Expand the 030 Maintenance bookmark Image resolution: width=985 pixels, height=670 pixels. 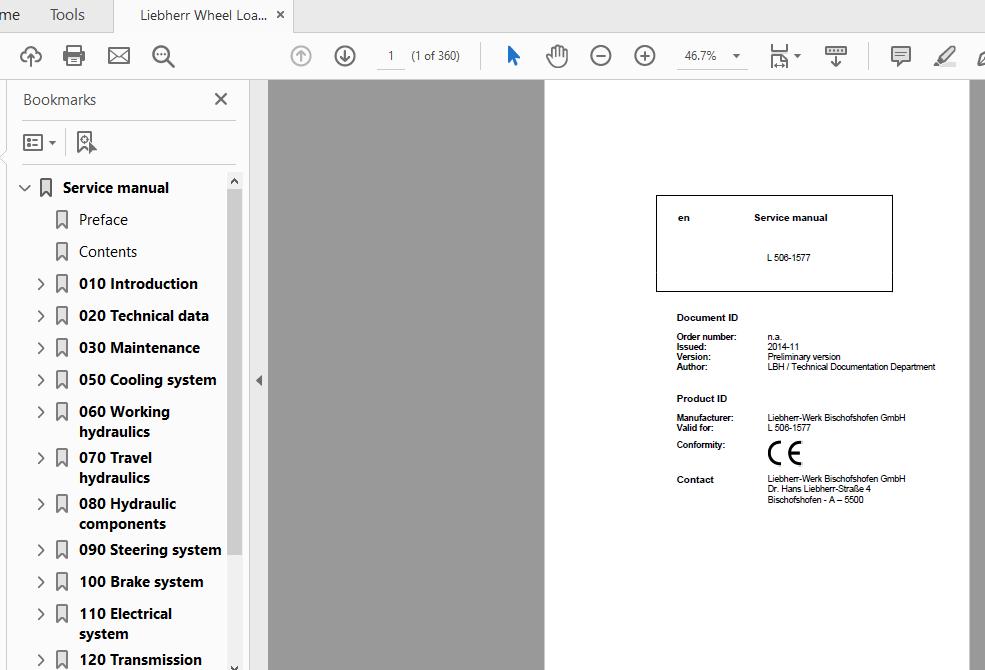tap(41, 348)
